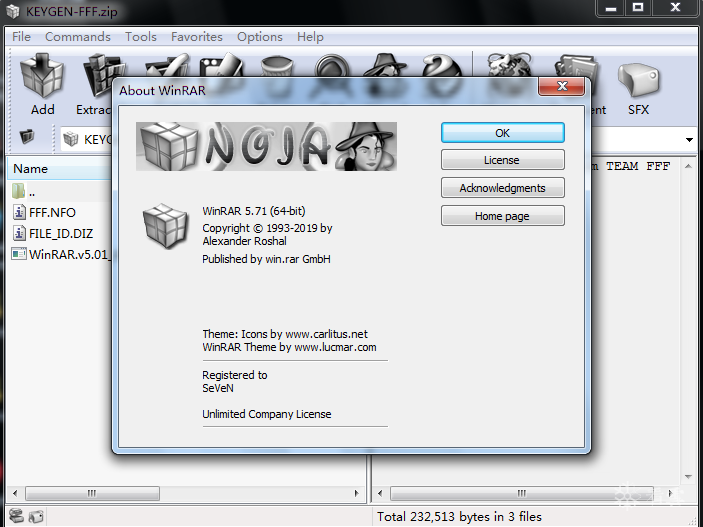
Task: Click the SFX toolbar icon
Action: (x=638, y=80)
